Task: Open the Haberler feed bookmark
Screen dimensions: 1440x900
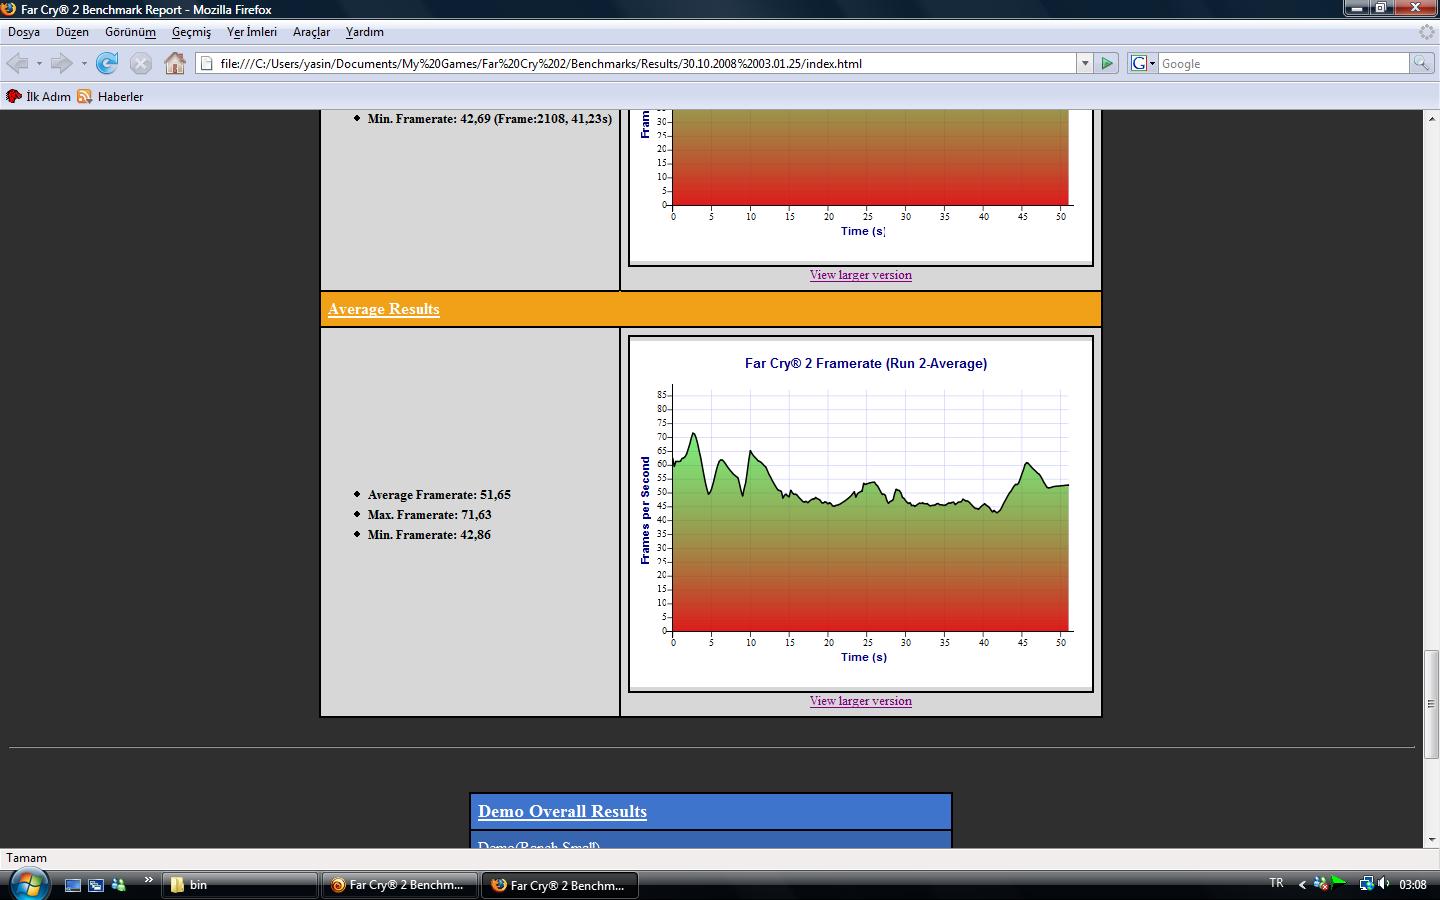Action: click(x=110, y=97)
